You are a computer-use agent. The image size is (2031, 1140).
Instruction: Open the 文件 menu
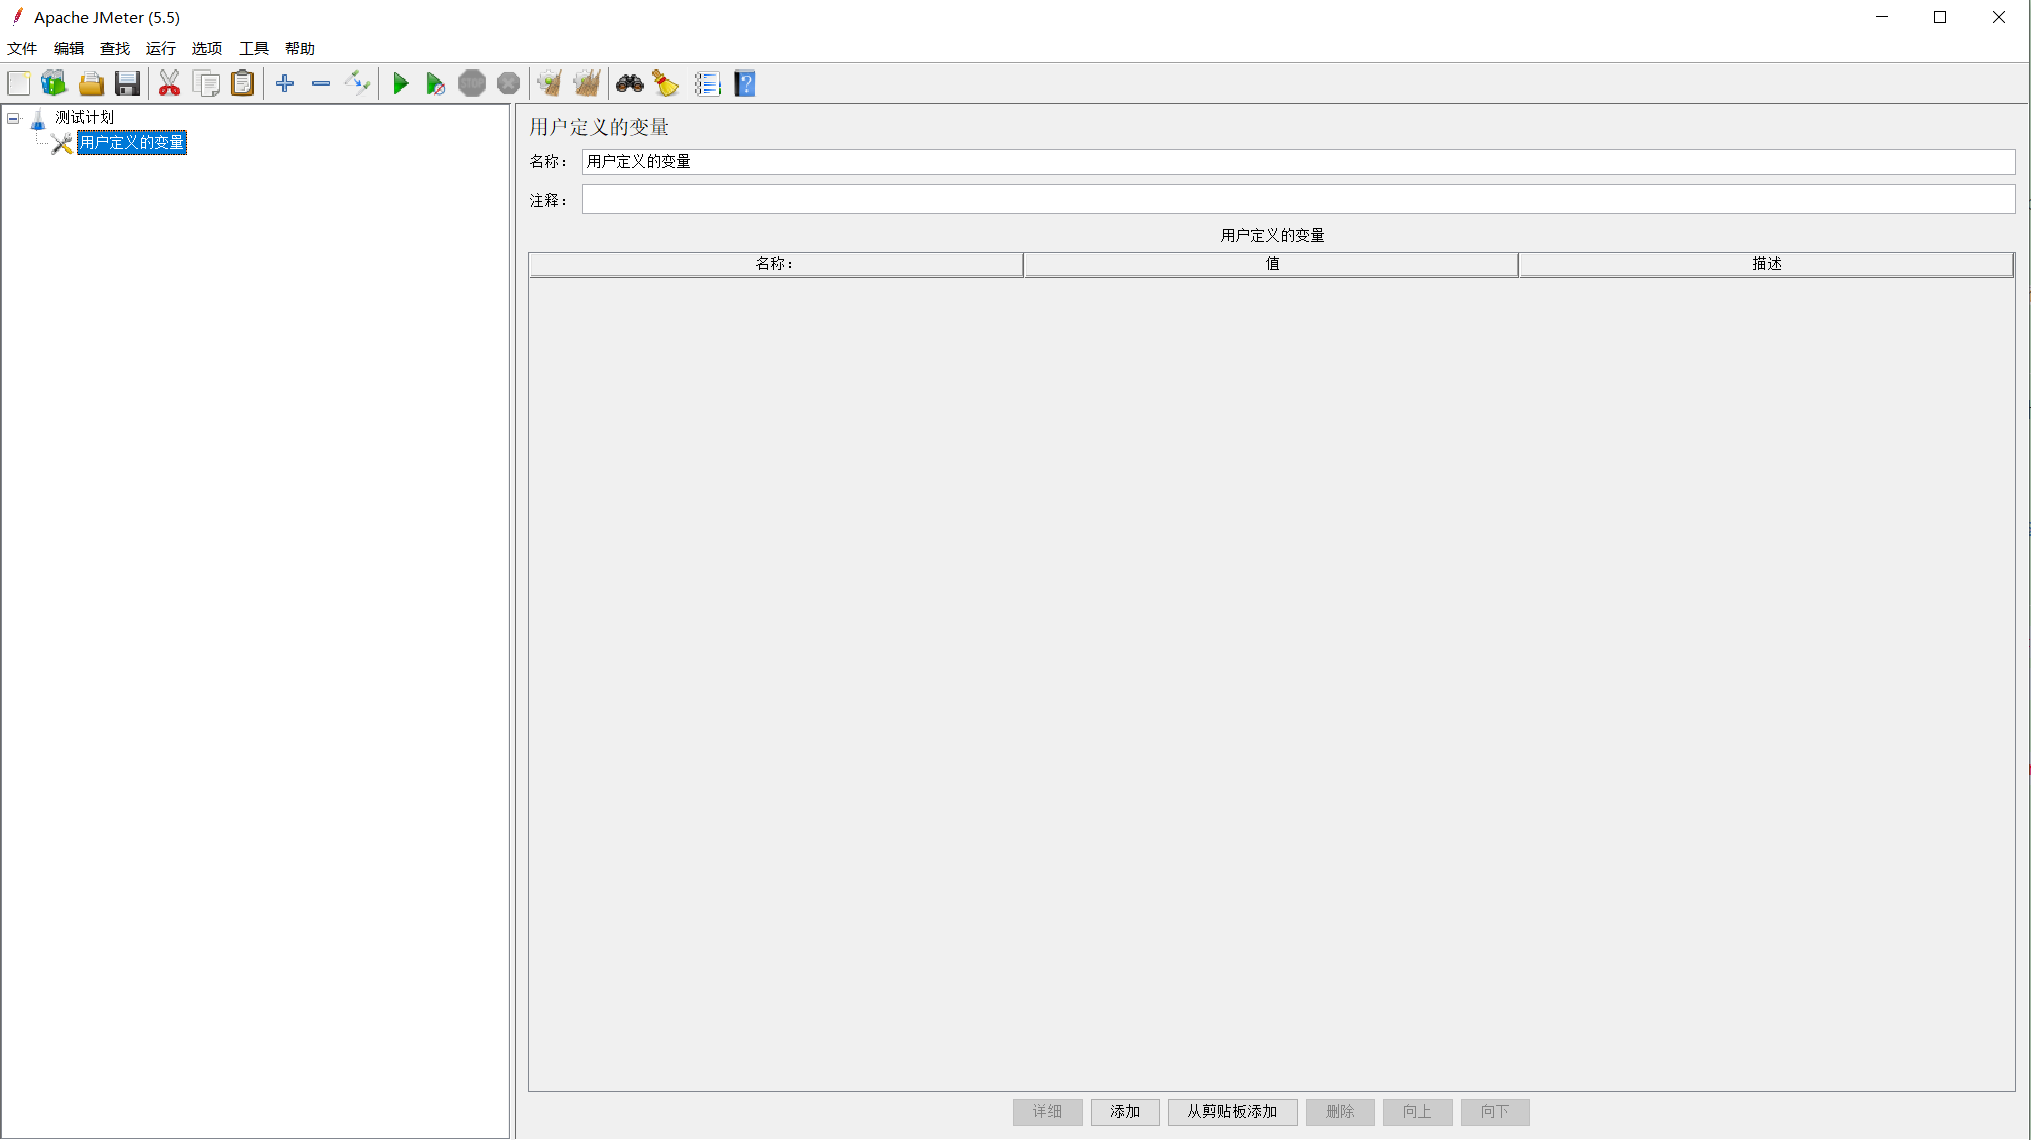coord(22,49)
